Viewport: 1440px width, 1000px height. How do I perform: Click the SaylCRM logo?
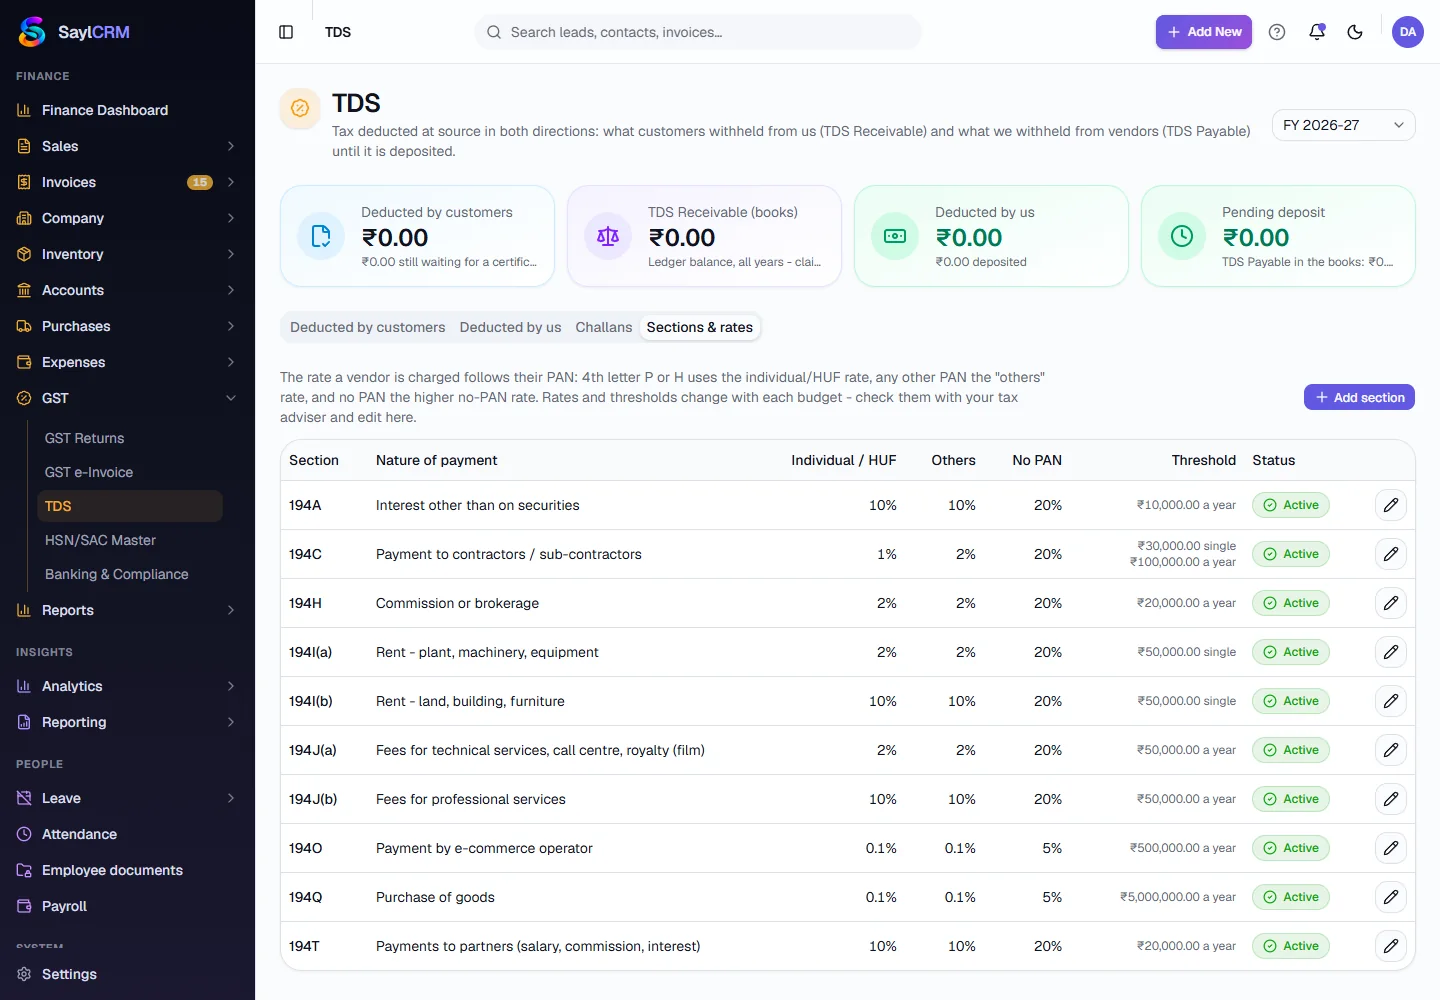75,32
